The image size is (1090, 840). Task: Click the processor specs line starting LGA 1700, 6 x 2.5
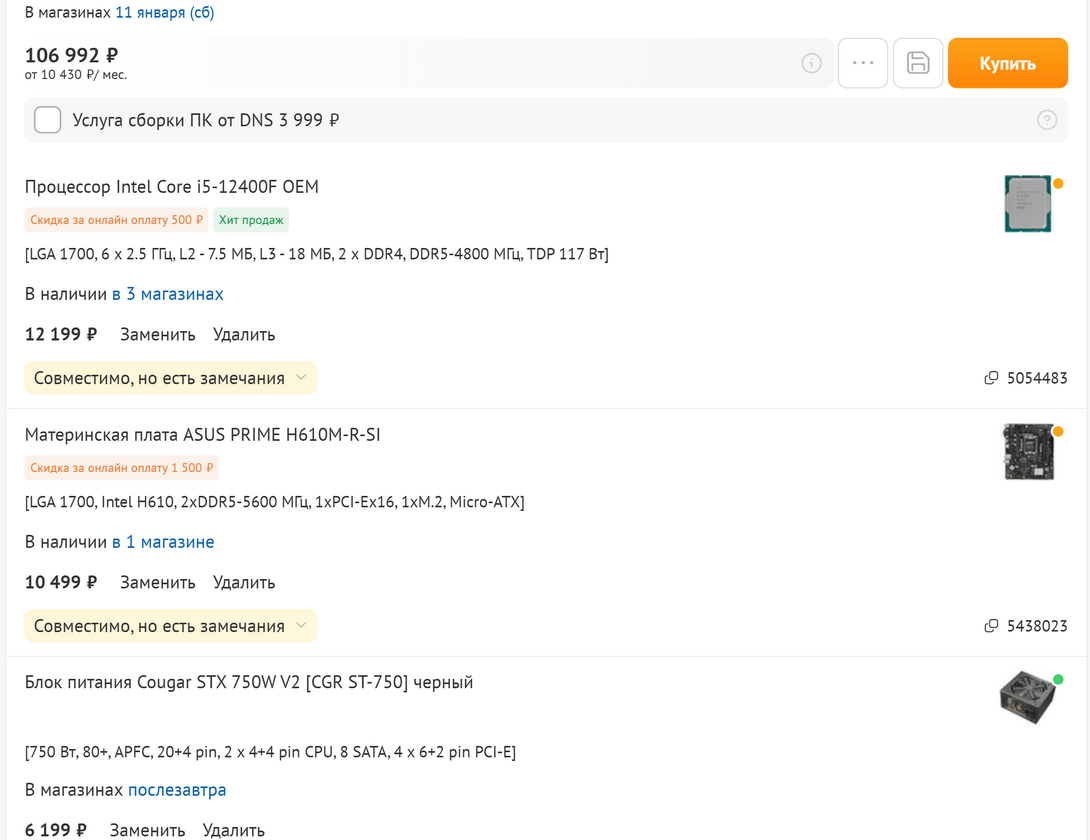(317, 255)
